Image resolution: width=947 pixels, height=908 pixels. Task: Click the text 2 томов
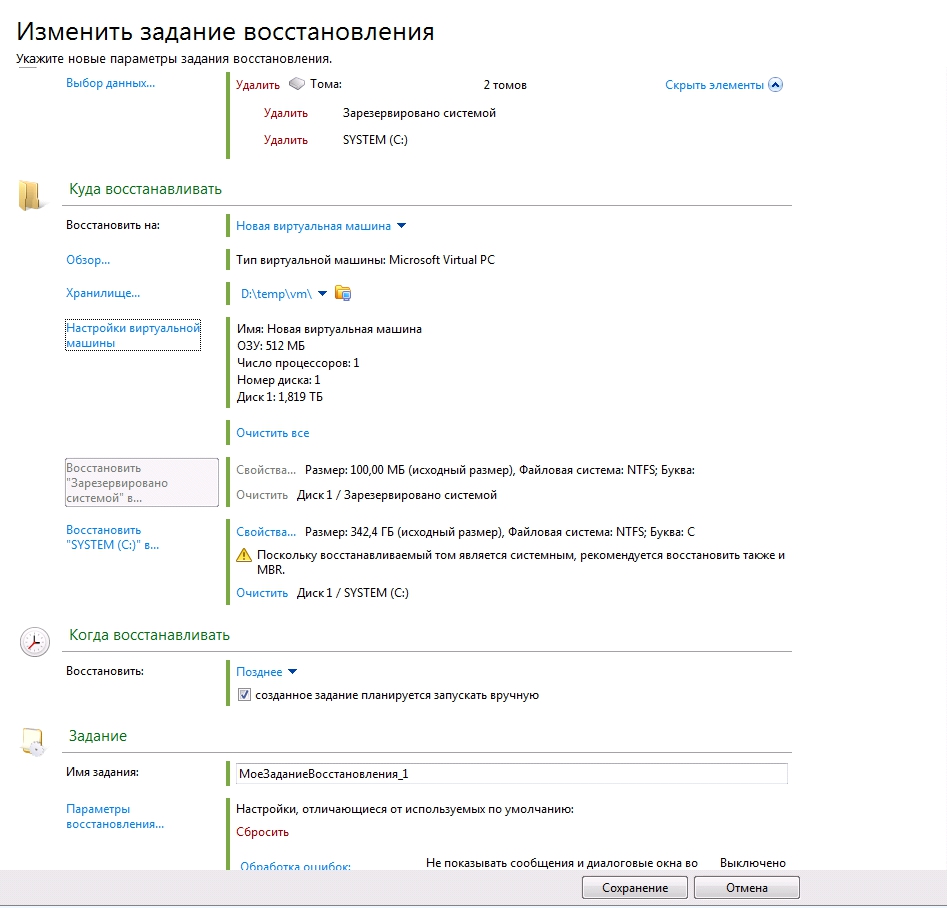pos(505,85)
